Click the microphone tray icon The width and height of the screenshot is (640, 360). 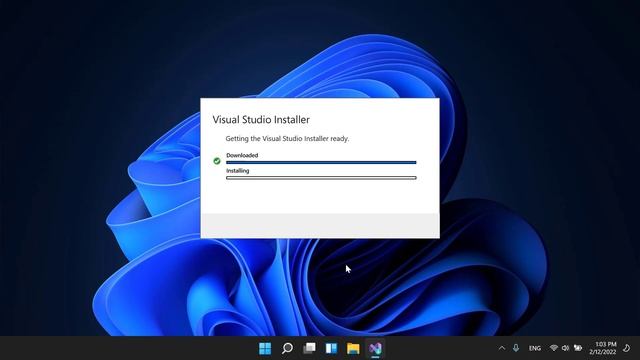[516, 348]
